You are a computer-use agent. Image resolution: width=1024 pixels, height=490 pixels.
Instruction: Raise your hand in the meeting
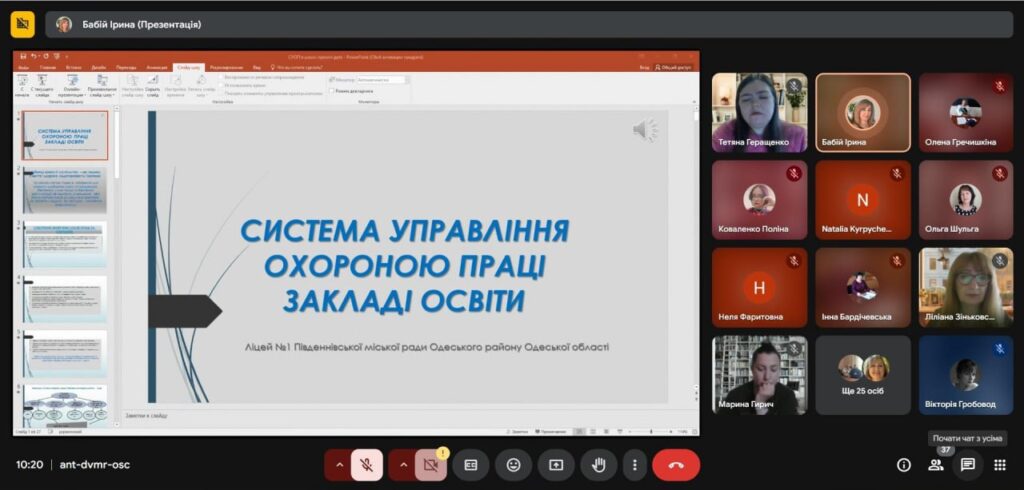[x=598, y=465]
